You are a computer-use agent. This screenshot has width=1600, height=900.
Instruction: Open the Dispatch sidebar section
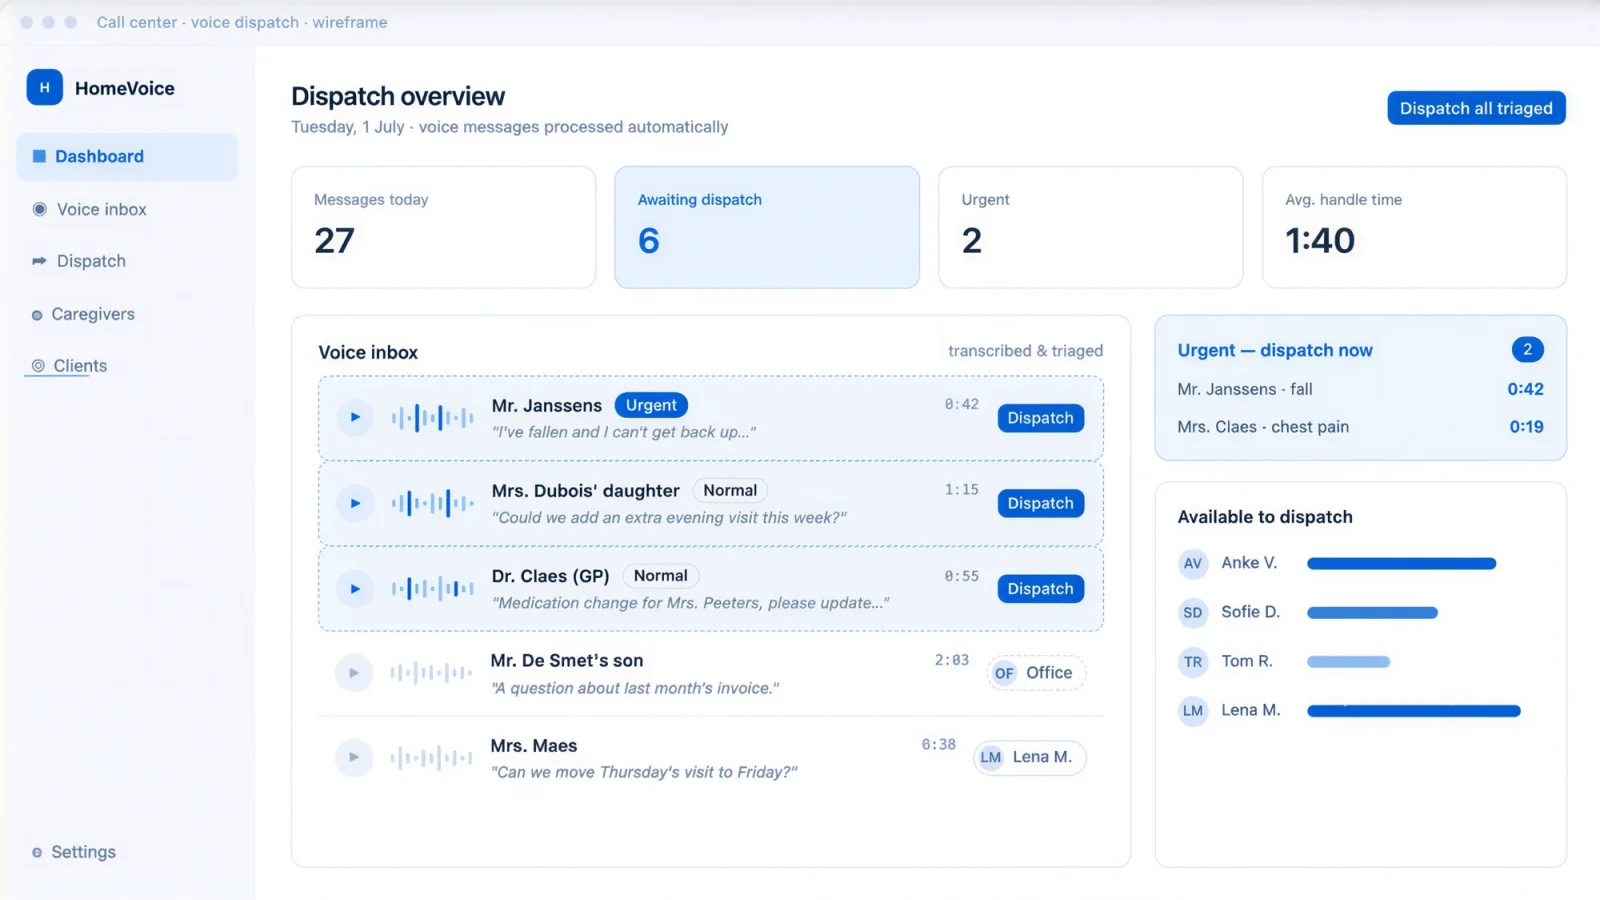pyautogui.click(x=91, y=261)
